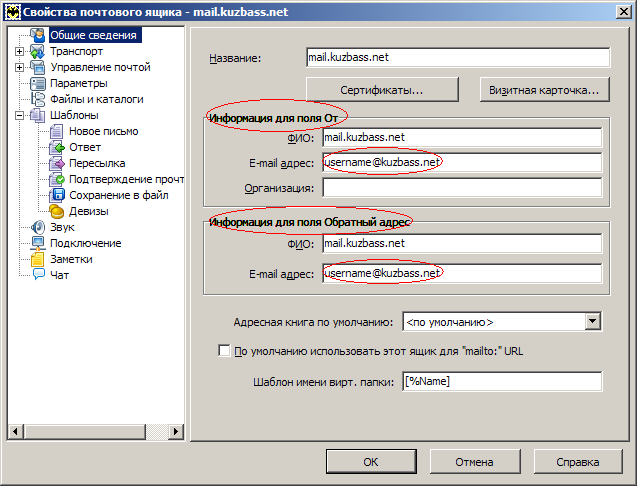Viewport: 637px width, 486px height.
Task: Click virtual folder name template field
Action: (x=502, y=381)
